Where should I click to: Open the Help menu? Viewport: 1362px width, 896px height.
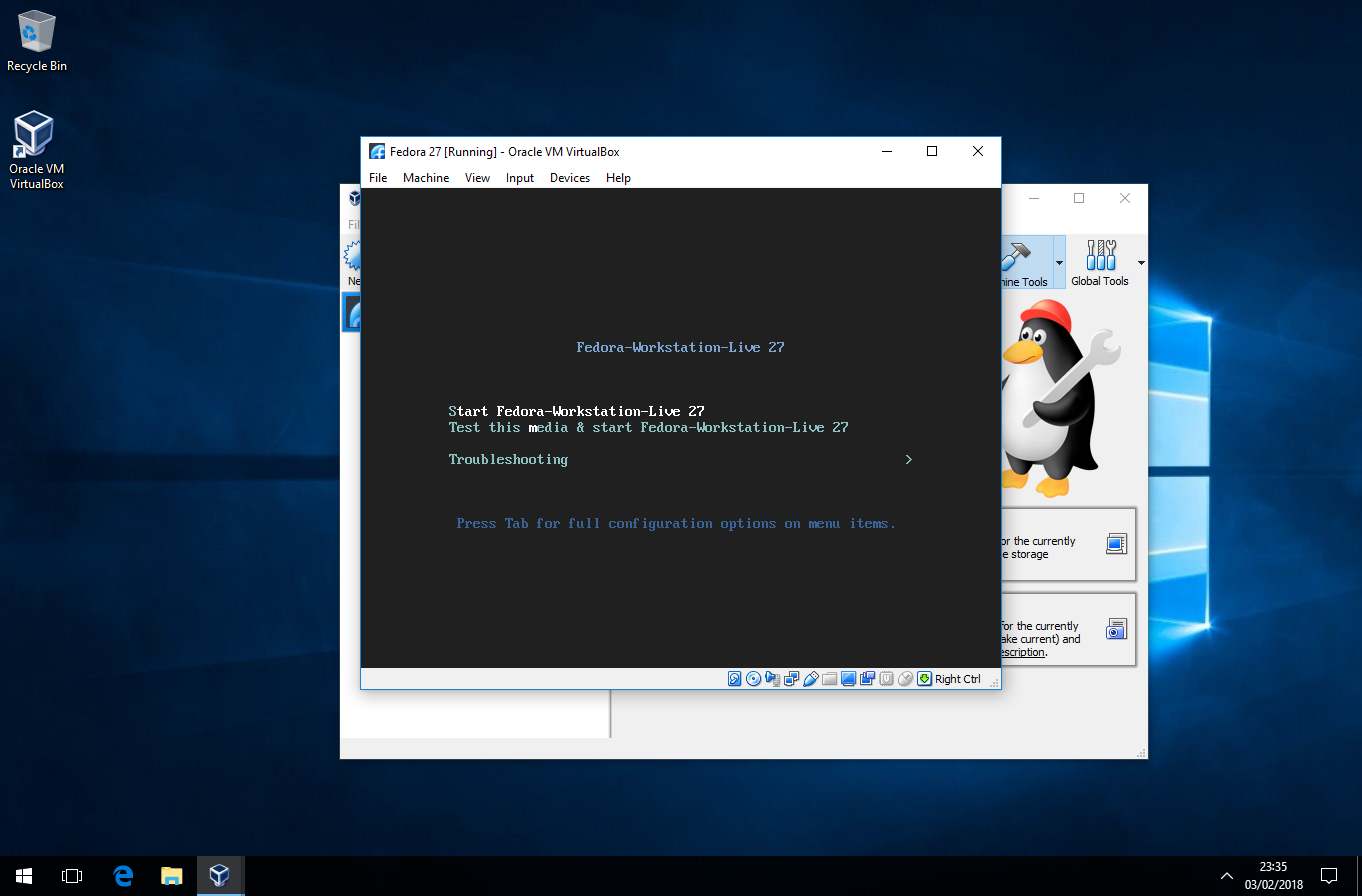[618, 178]
